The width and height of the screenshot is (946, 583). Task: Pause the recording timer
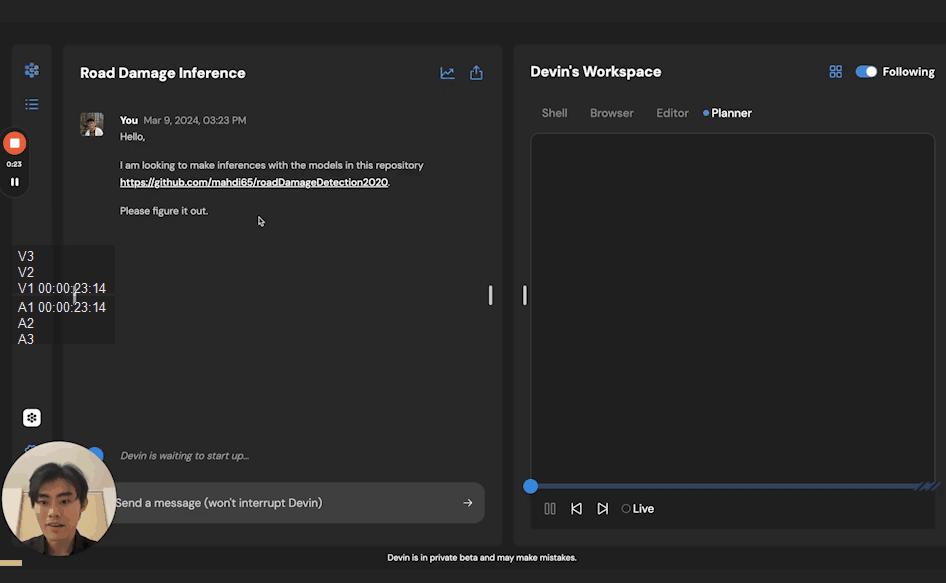pos(14,182)
